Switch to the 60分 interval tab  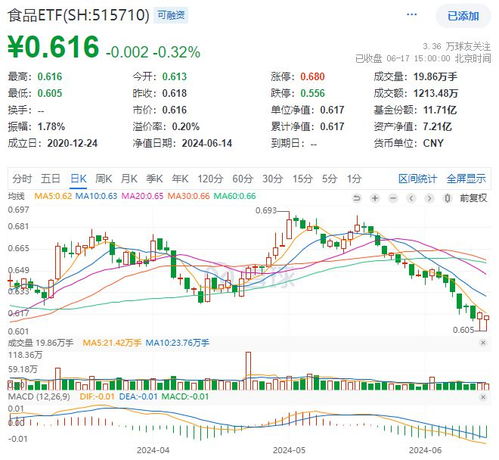242,179
